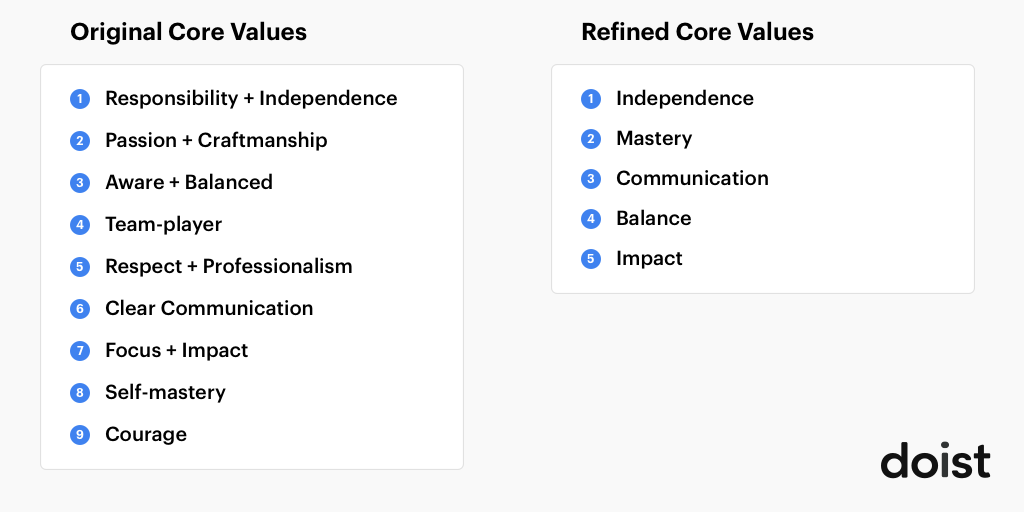
Task: Select Independence in the refined list
Action: pos(685,98)
